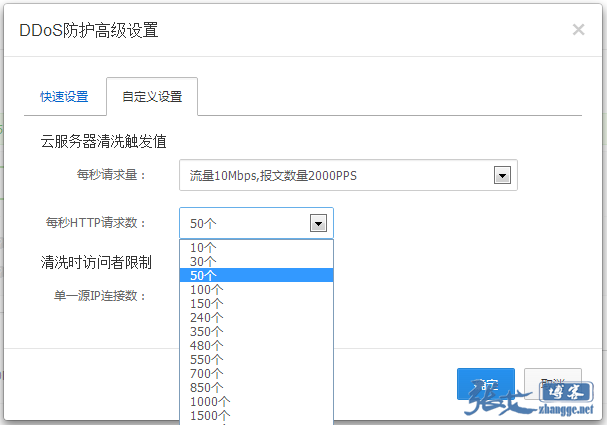Pick 1000个 from the dropdown
The image size is (607, 425).
tap(210, 401)
